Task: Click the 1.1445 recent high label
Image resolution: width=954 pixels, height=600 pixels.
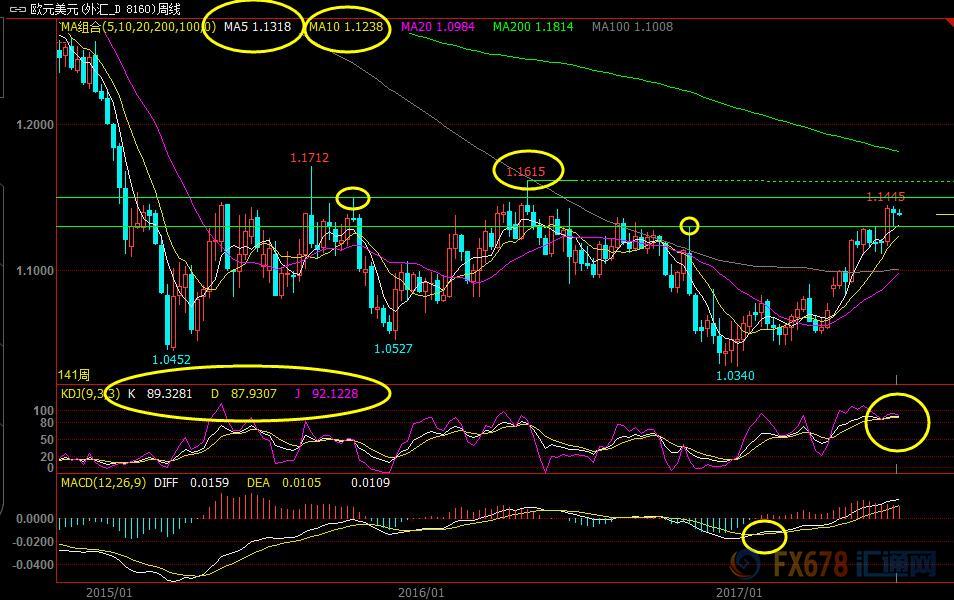Action: point(885,197)
